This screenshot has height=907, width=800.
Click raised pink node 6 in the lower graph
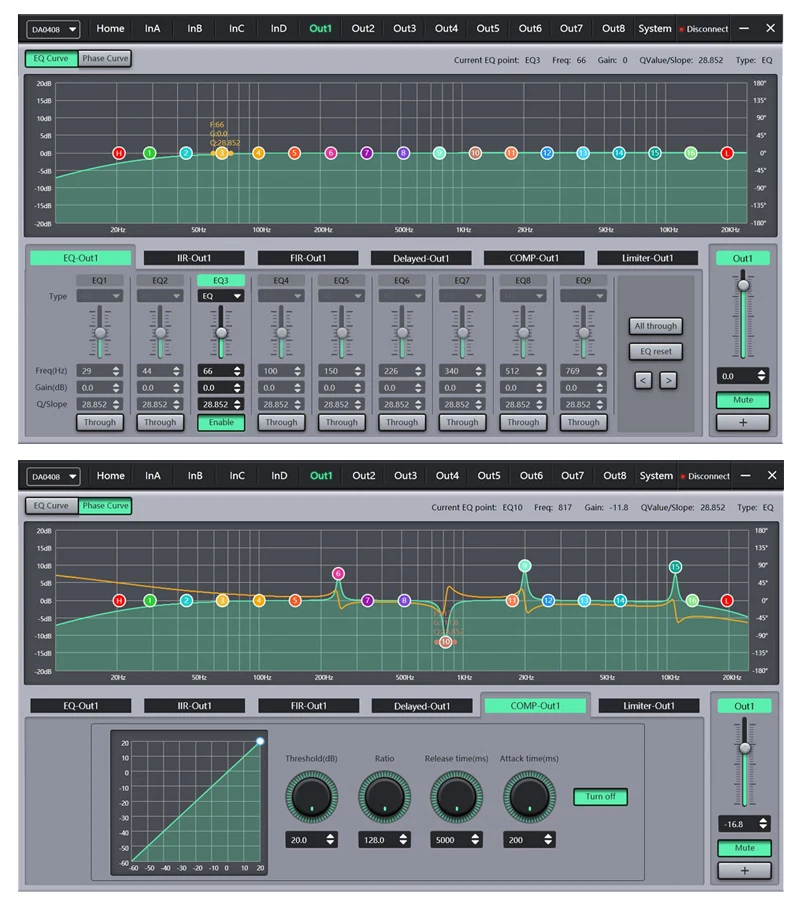pyautogui.click(x=338, y=573)
